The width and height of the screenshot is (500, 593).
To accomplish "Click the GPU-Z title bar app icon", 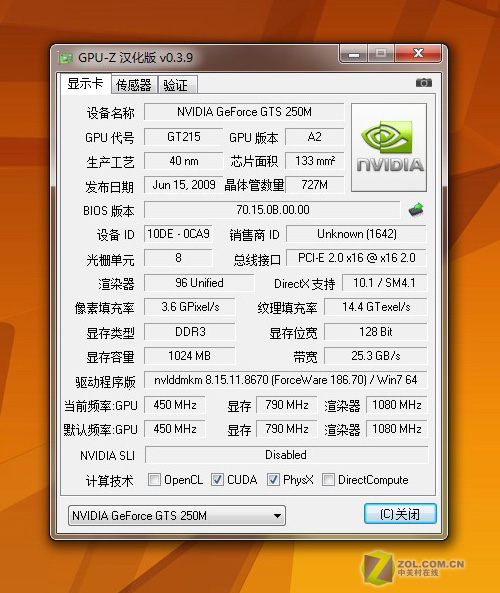I will click(x=65, y=58).
